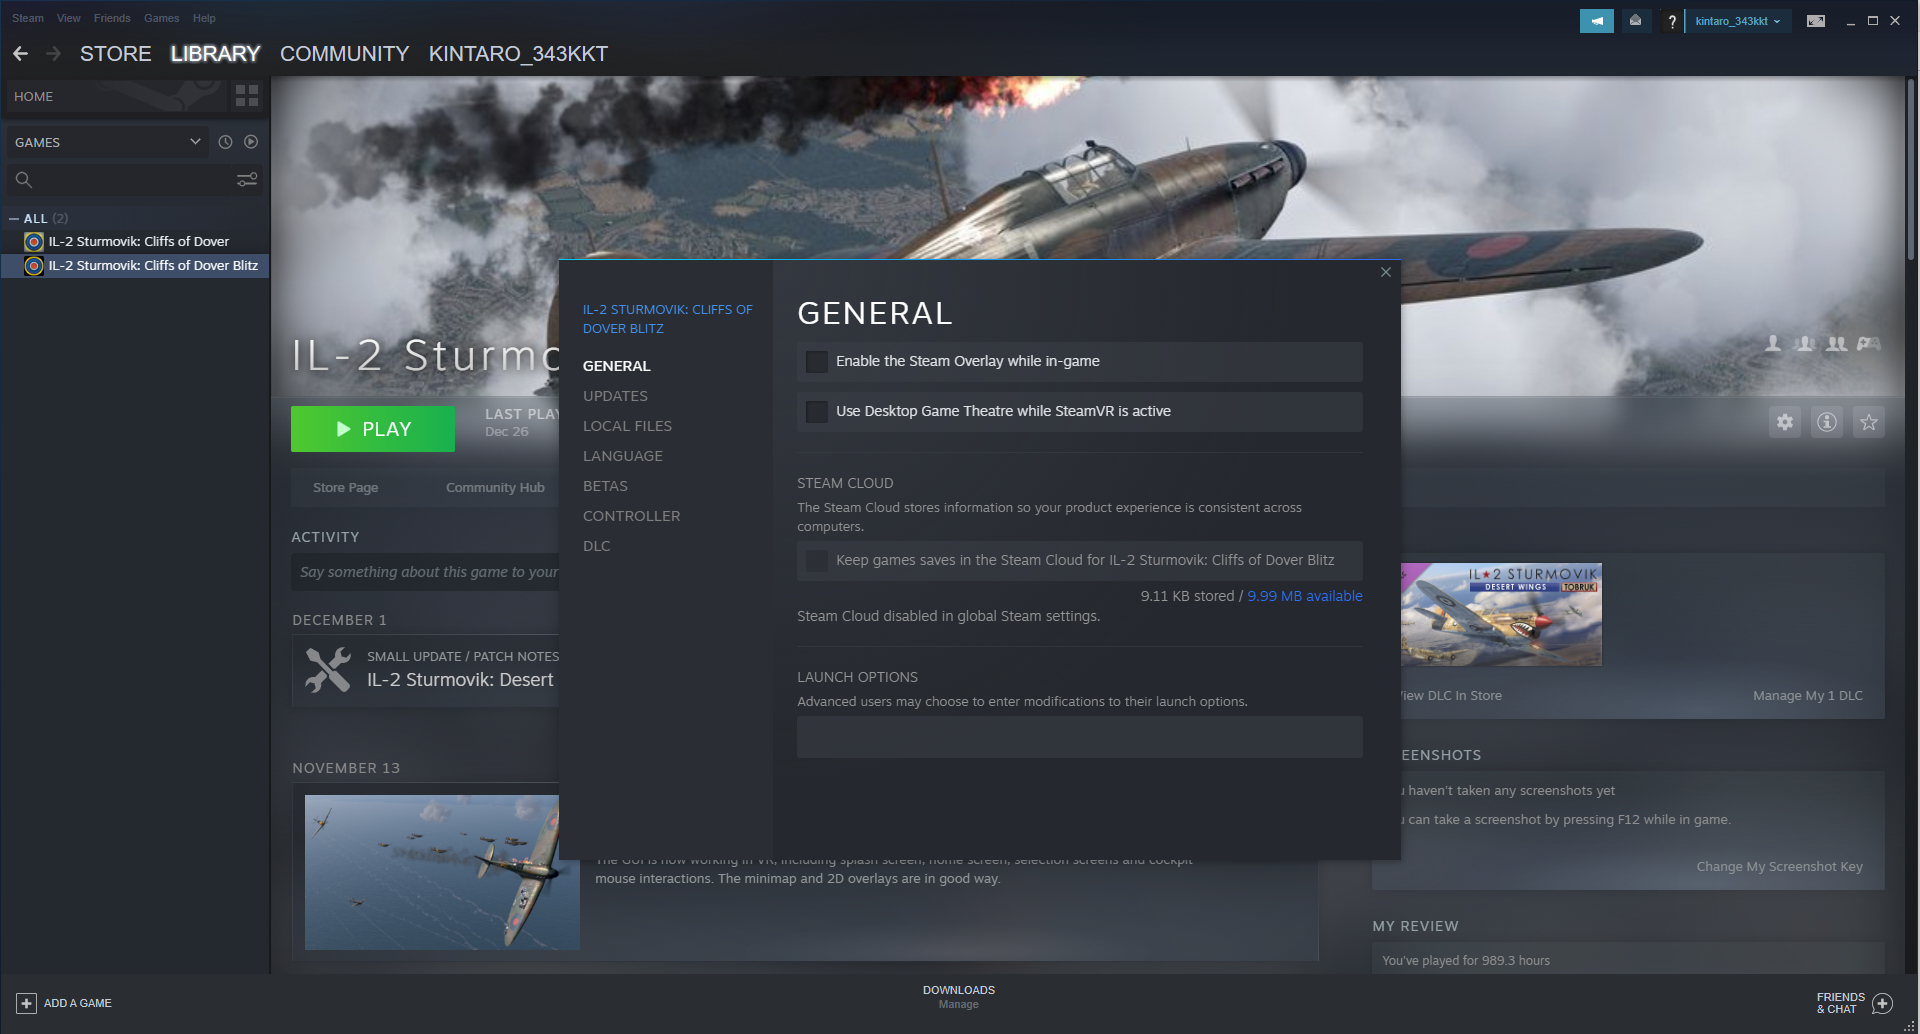Click the question mark help icon

[1671, 21]
